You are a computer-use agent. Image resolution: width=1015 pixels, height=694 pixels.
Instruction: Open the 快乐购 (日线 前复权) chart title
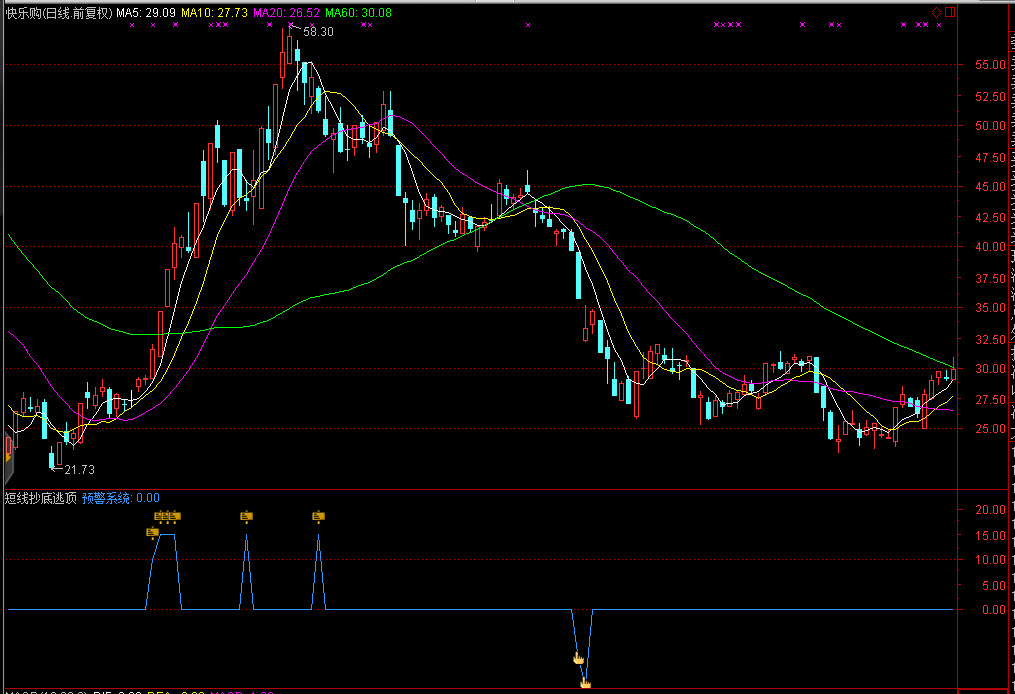(58, 14)
